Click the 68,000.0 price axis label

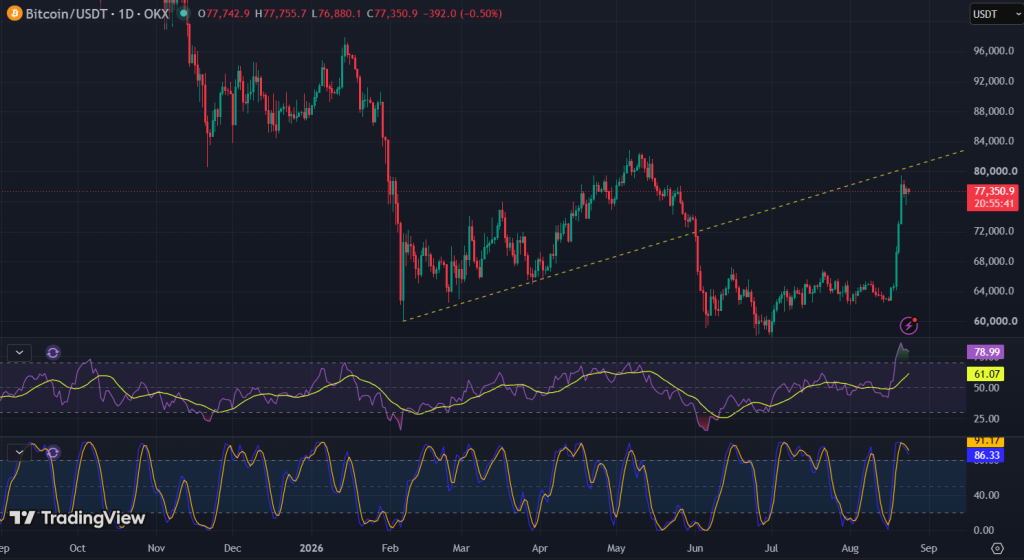993,261
